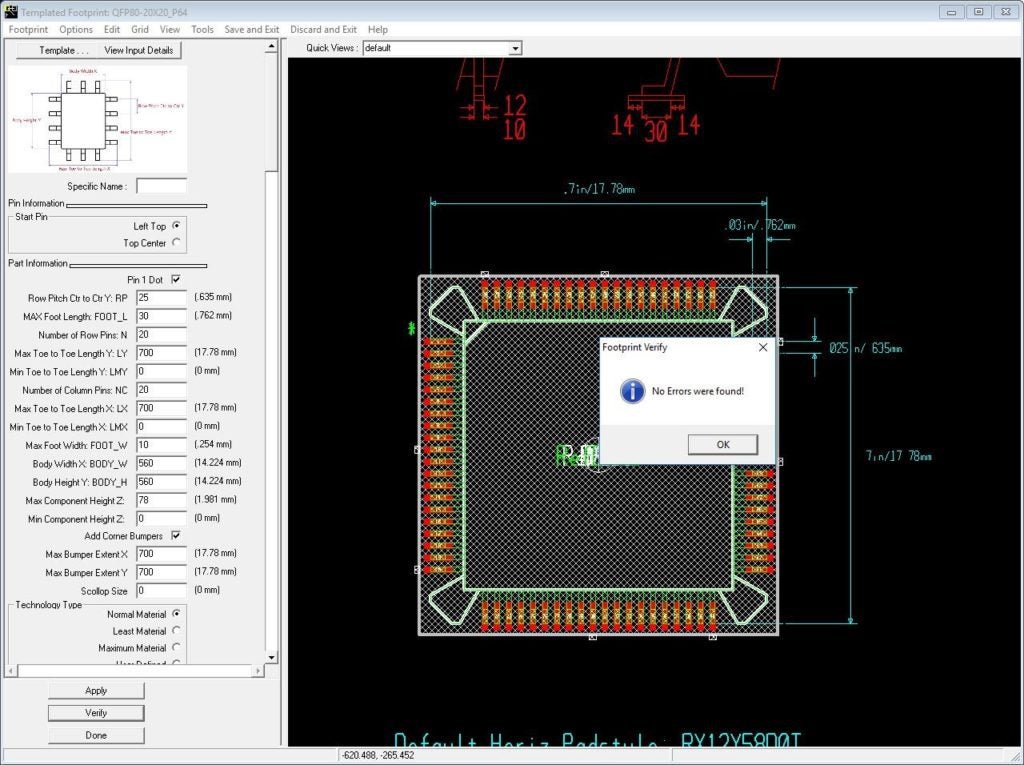1024x765 pixels.
Task: Click the View Input Details button
Action: tap(138, 50)
